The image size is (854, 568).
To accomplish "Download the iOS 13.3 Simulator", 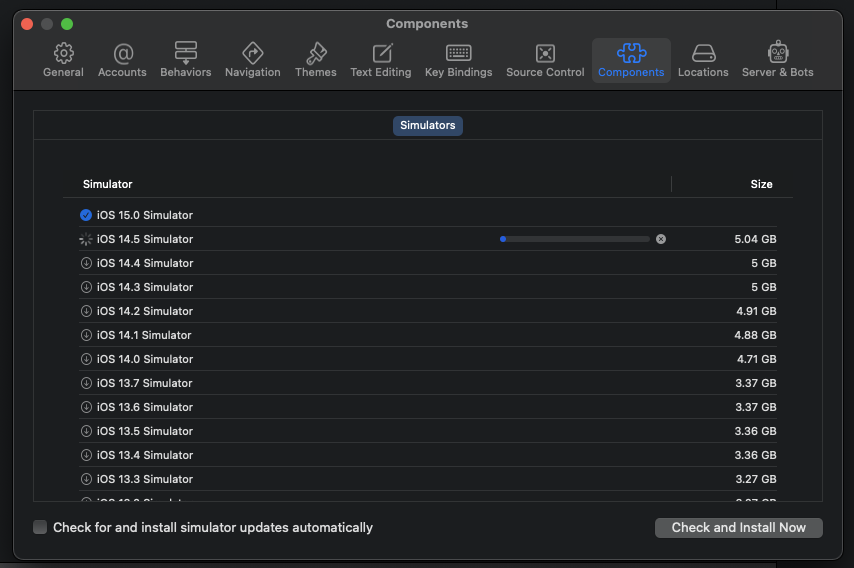I will [x=86, y=479].
